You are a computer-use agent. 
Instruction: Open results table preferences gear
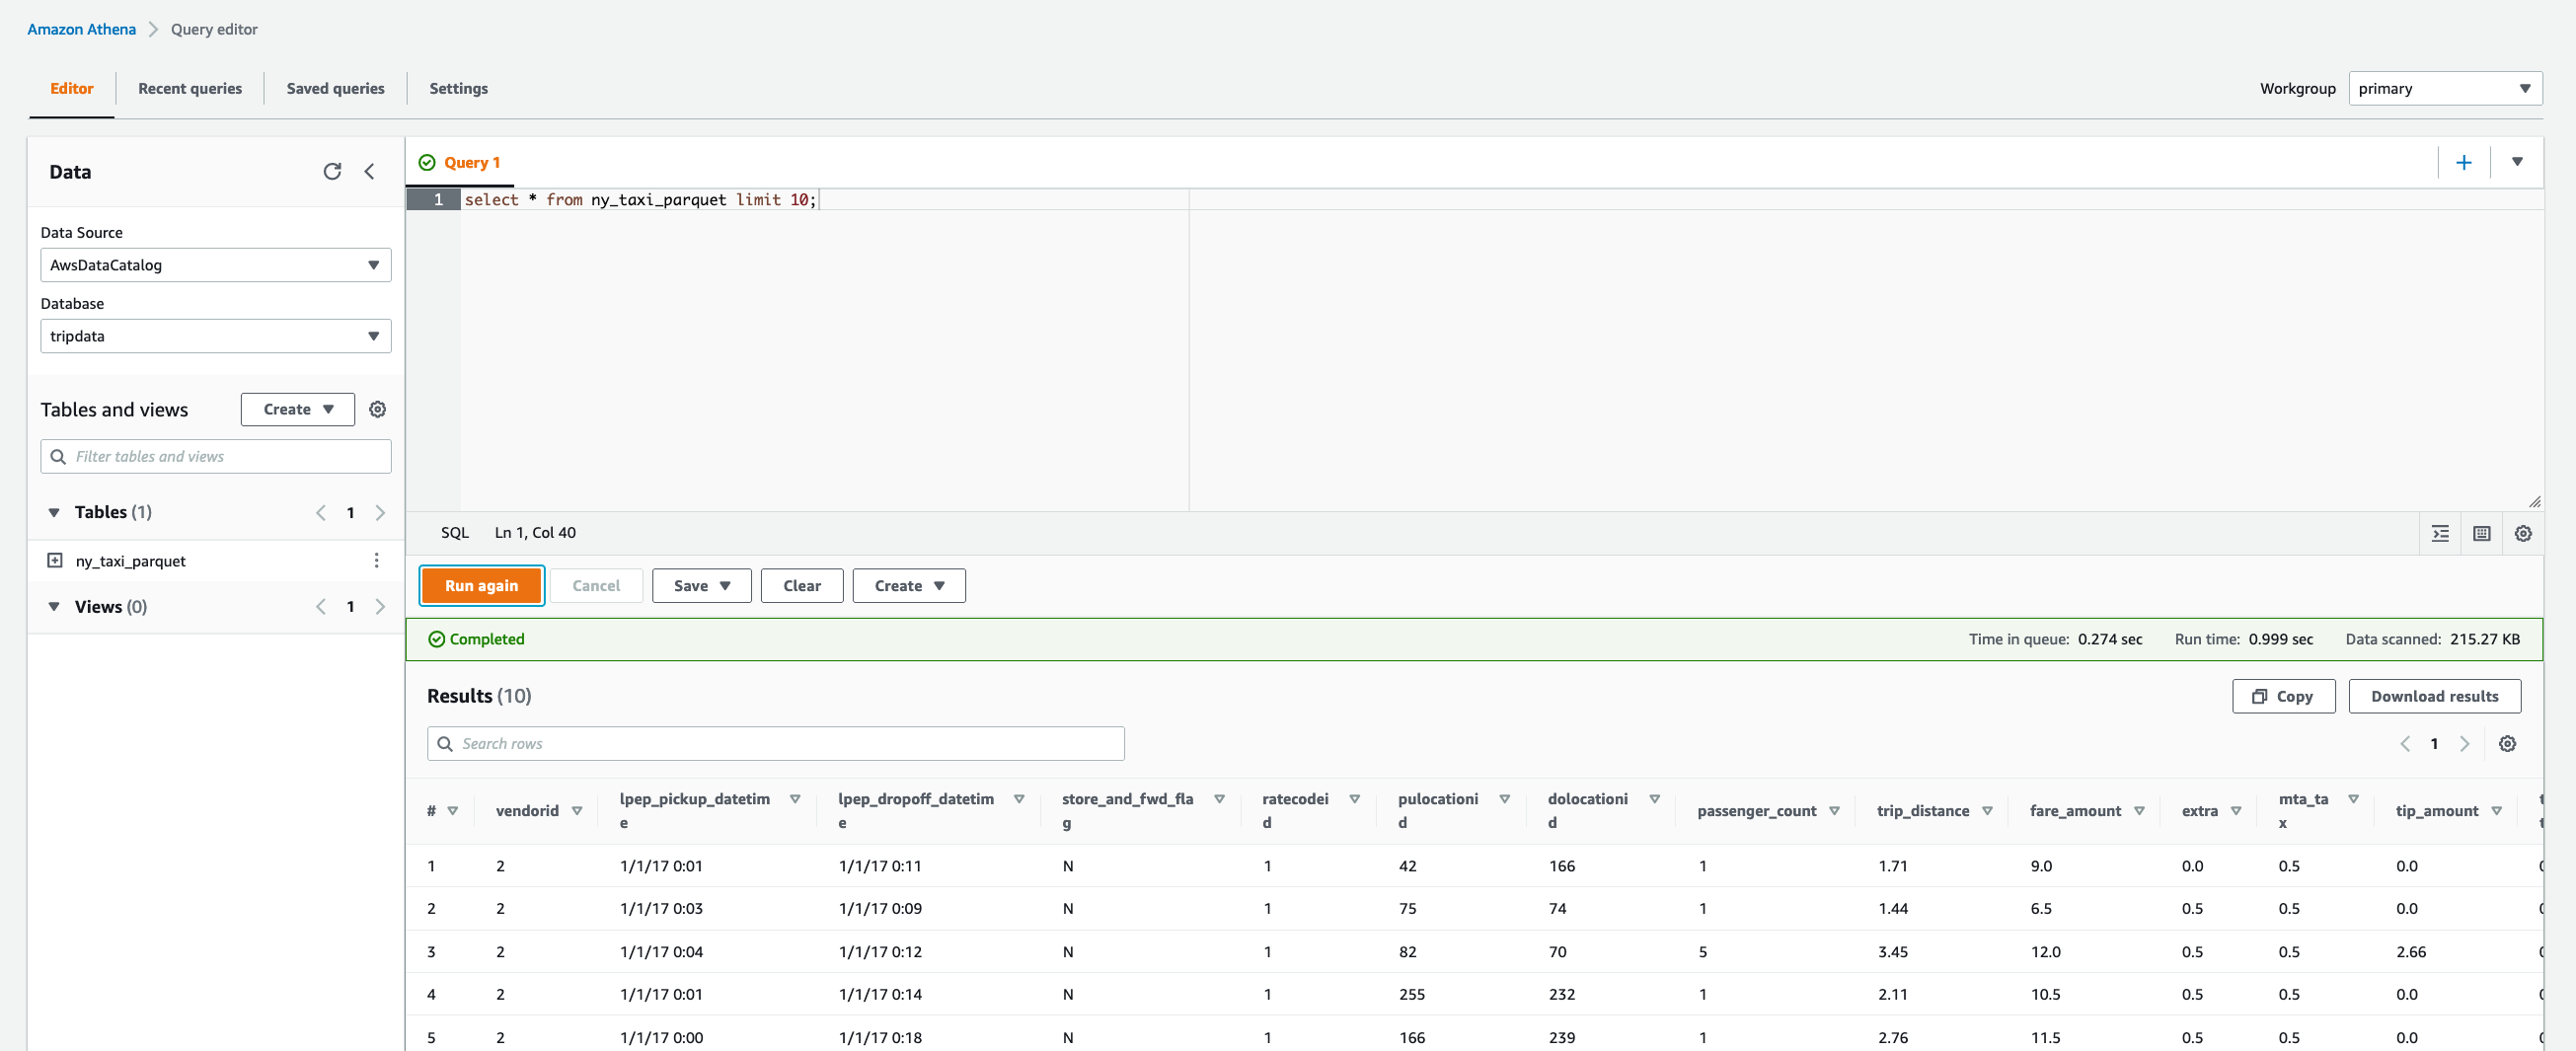pyautogui.click(x=2507, y=743)
